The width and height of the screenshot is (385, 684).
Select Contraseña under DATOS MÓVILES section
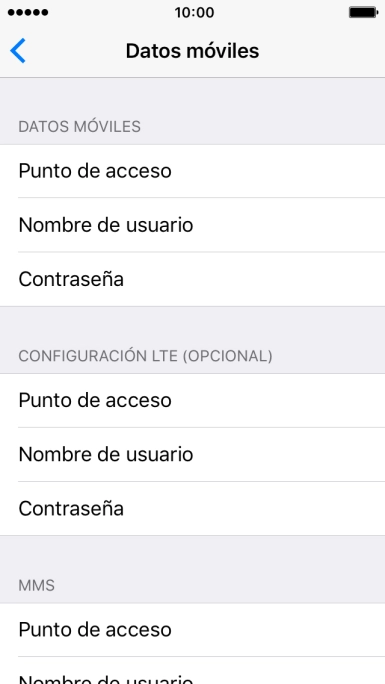tap(192, 279)
